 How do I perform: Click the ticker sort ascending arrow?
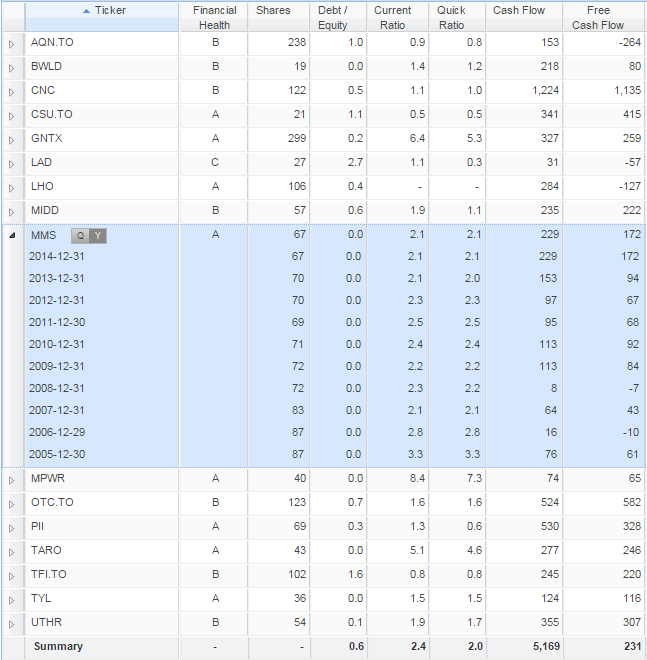[x=86, y=11]
